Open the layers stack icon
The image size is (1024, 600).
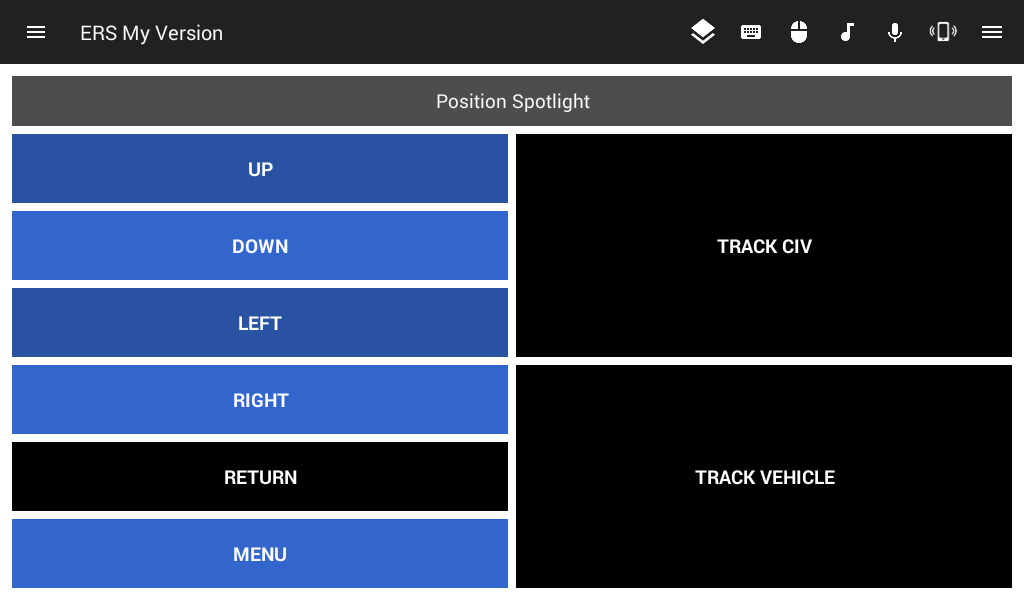click(703, 32)
